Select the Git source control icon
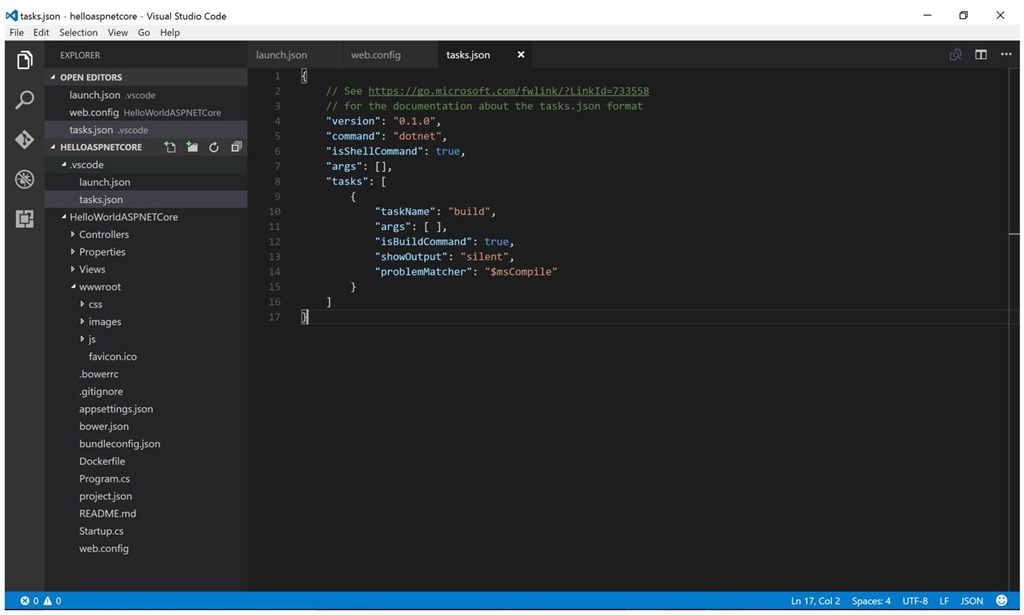The image size is (1024, 615). click(x=24, y=139)
